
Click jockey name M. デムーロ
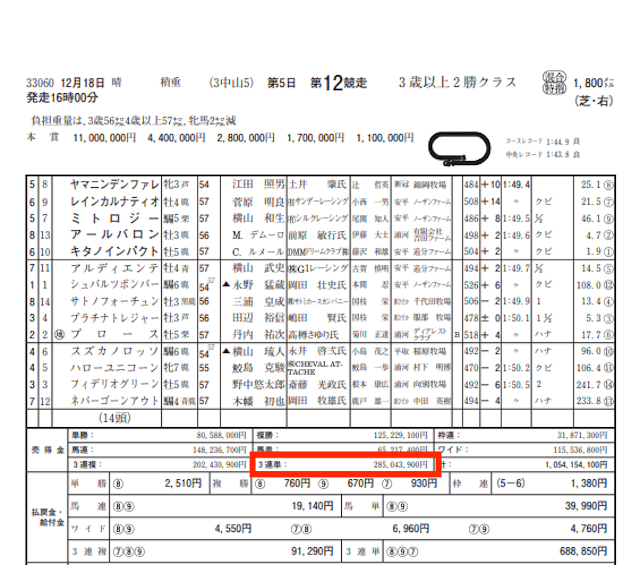(x=258, y=235)
